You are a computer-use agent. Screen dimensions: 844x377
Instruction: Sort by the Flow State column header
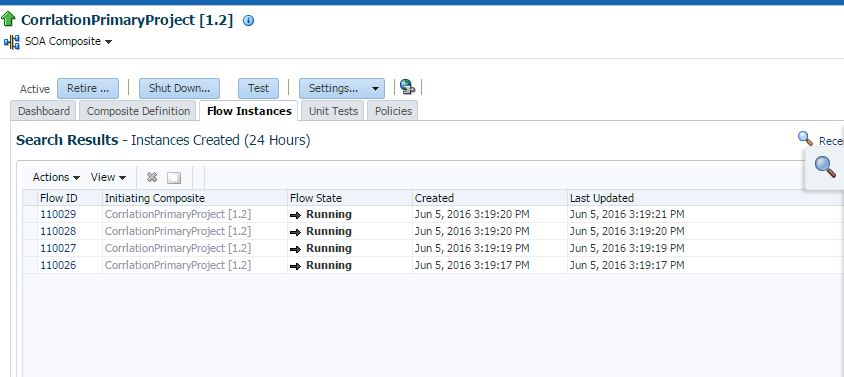(350, 198)
